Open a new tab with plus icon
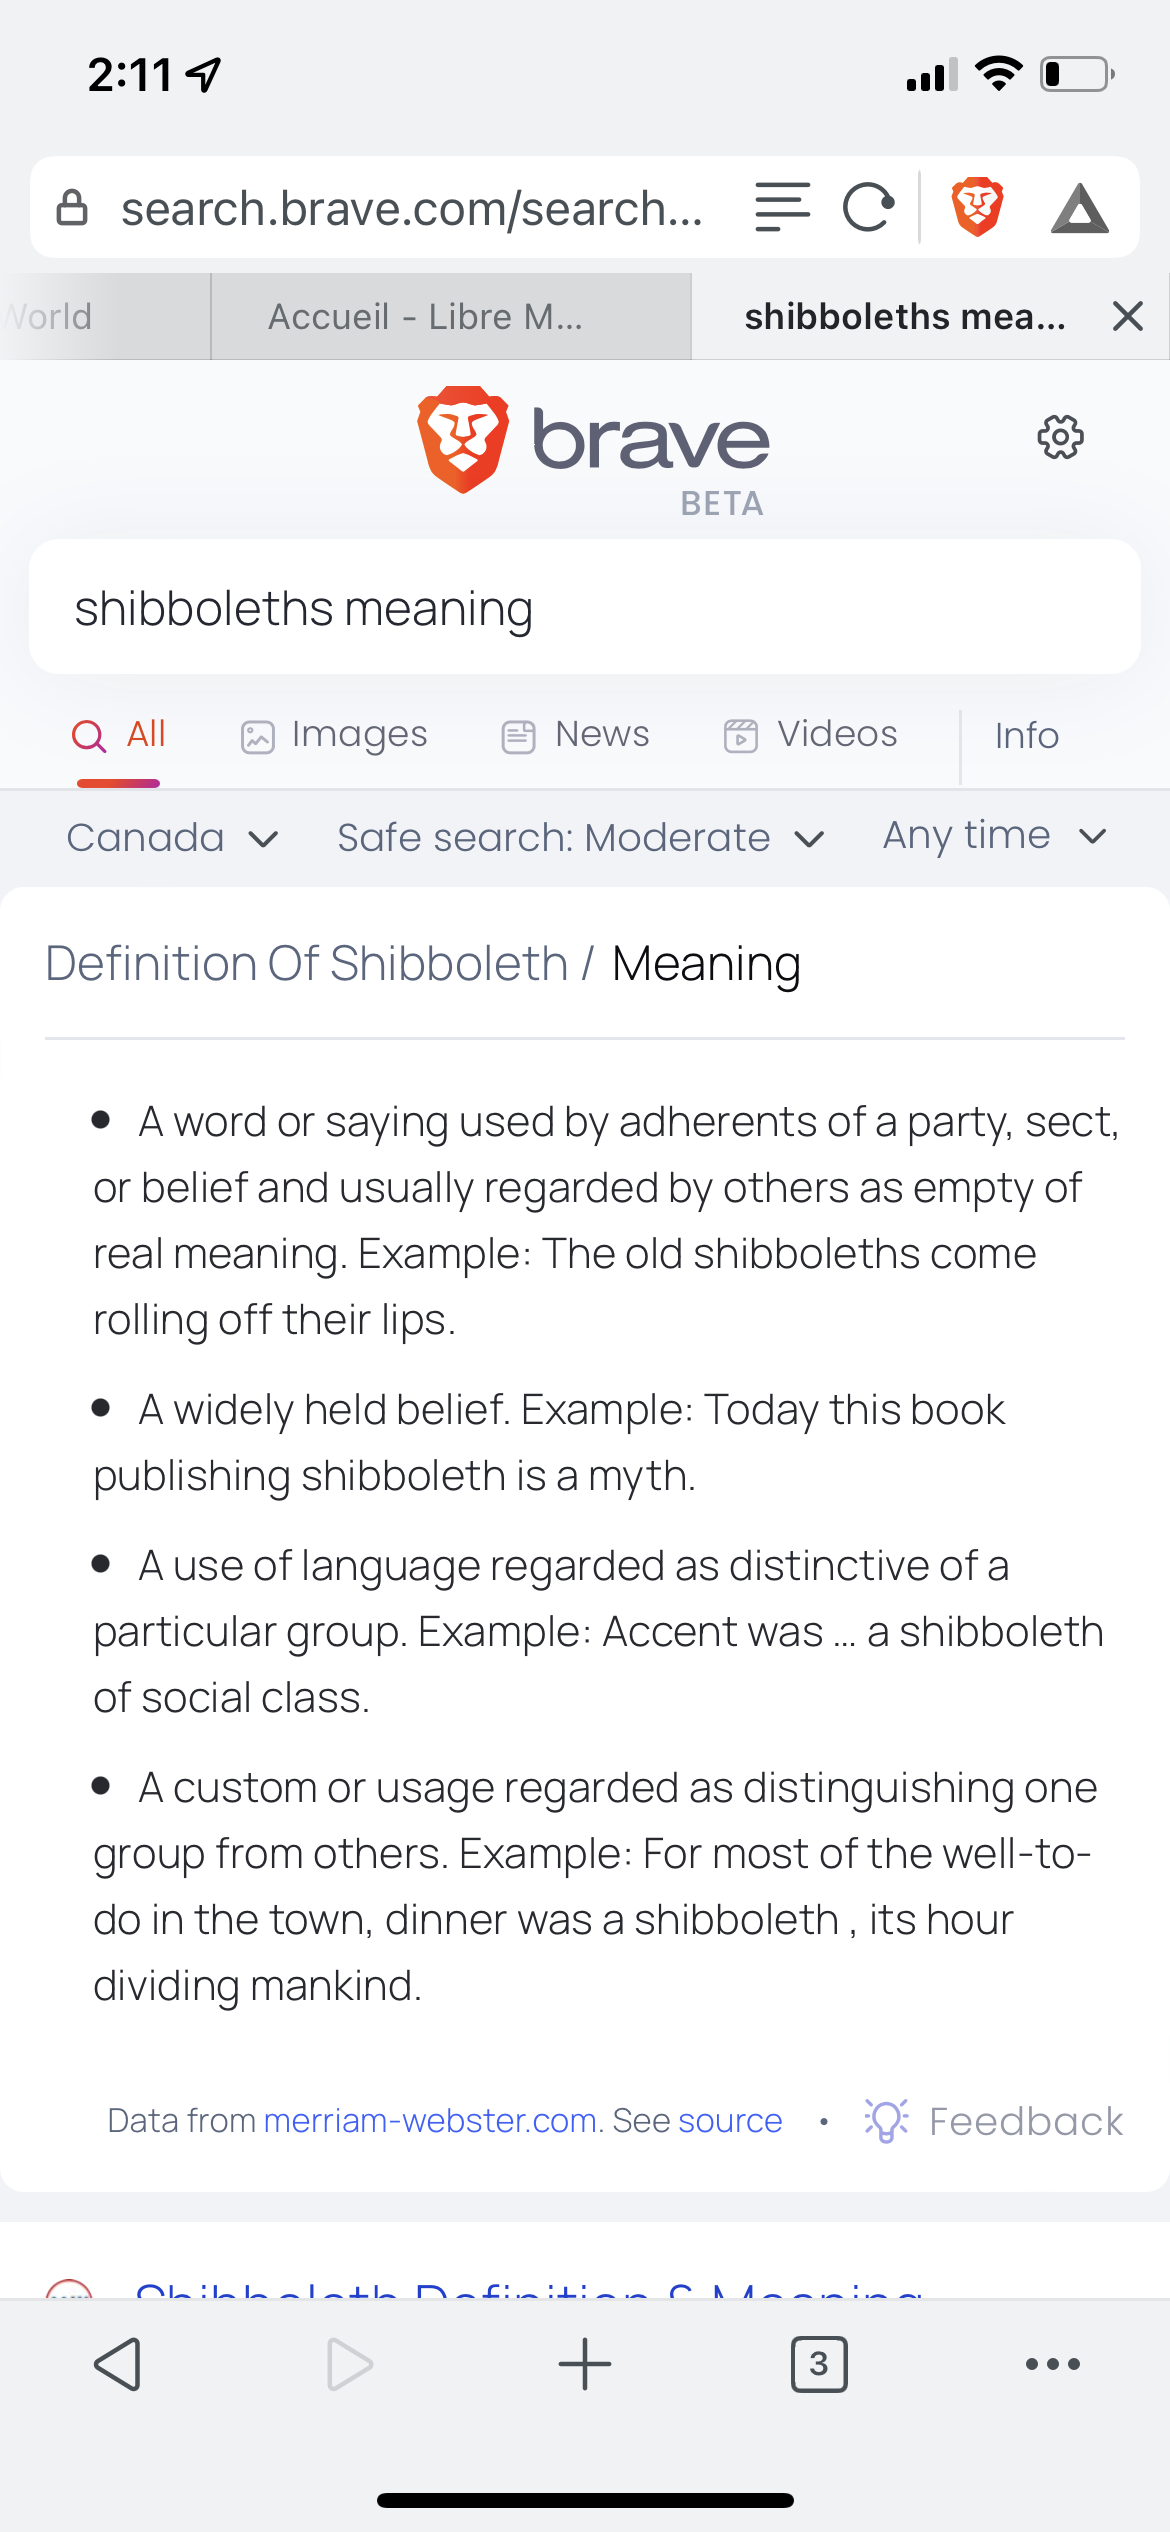 point(585,2364)
